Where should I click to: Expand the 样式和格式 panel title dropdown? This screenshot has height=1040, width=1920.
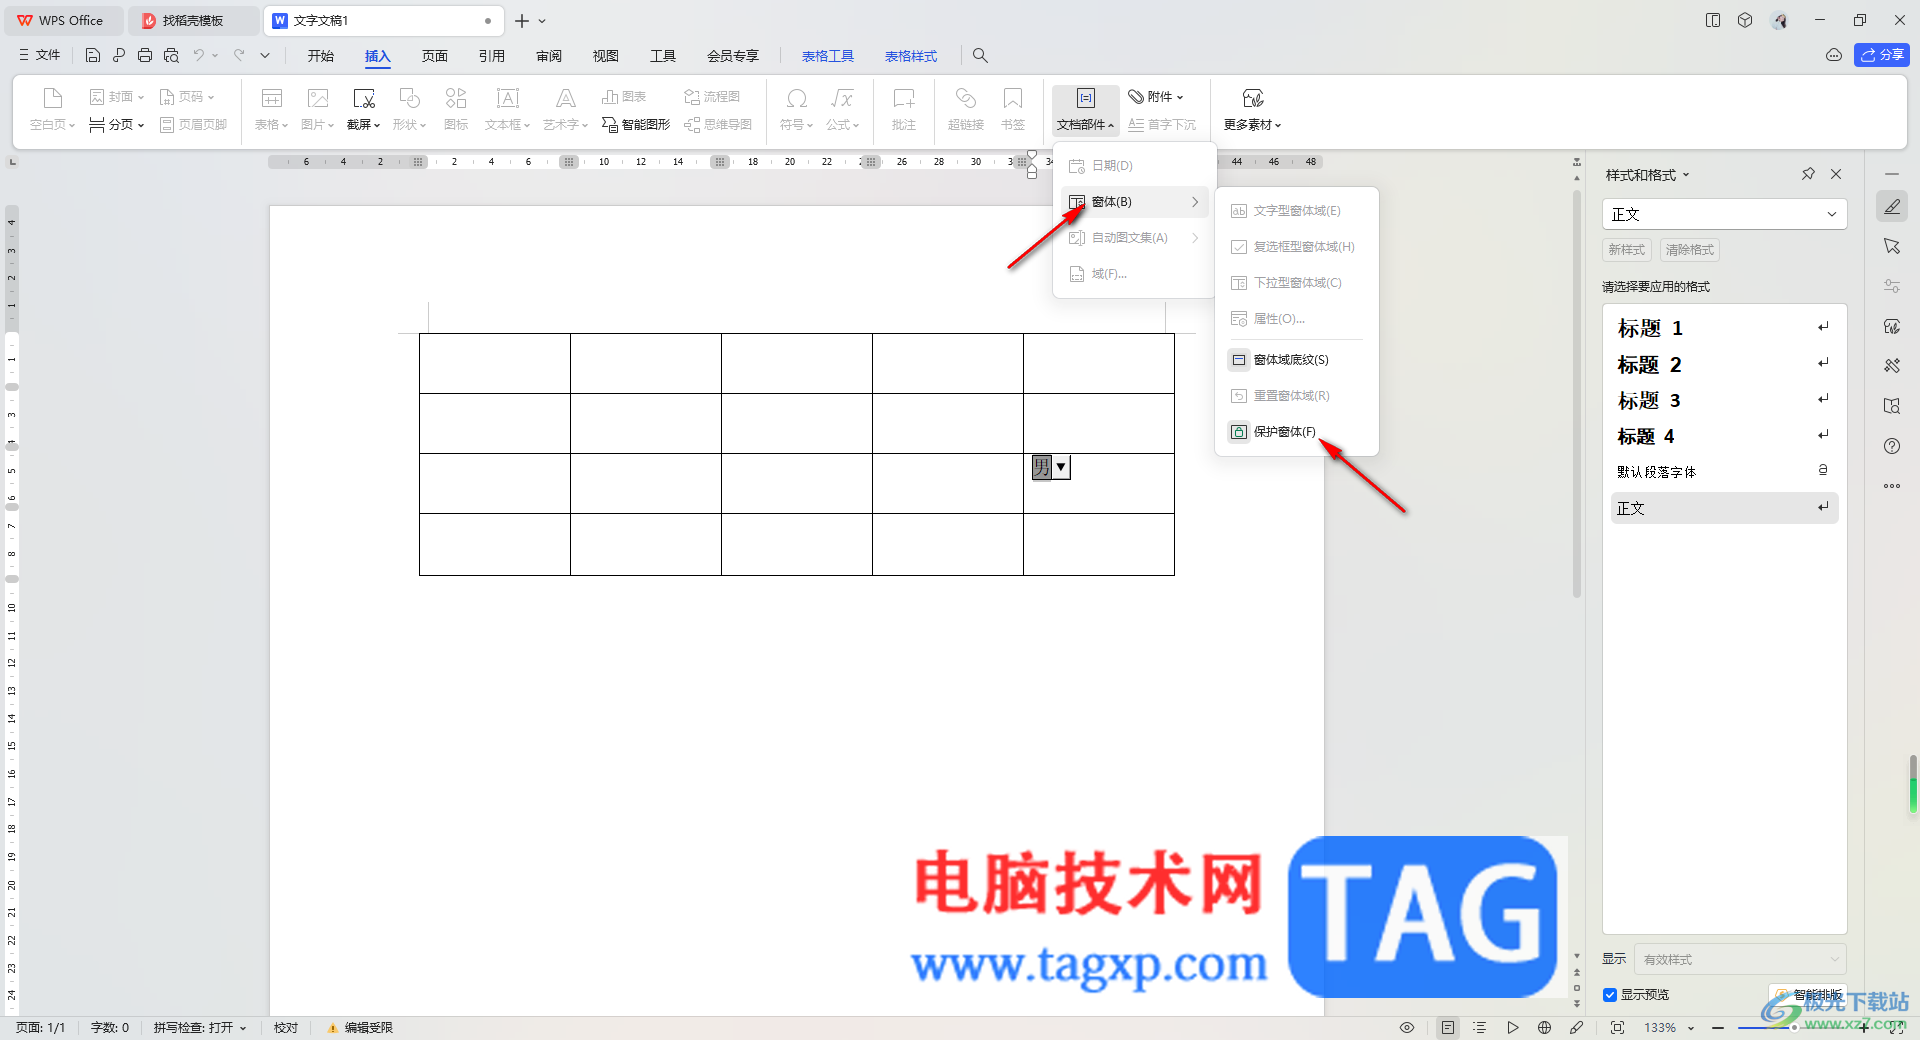point(1686,175)
